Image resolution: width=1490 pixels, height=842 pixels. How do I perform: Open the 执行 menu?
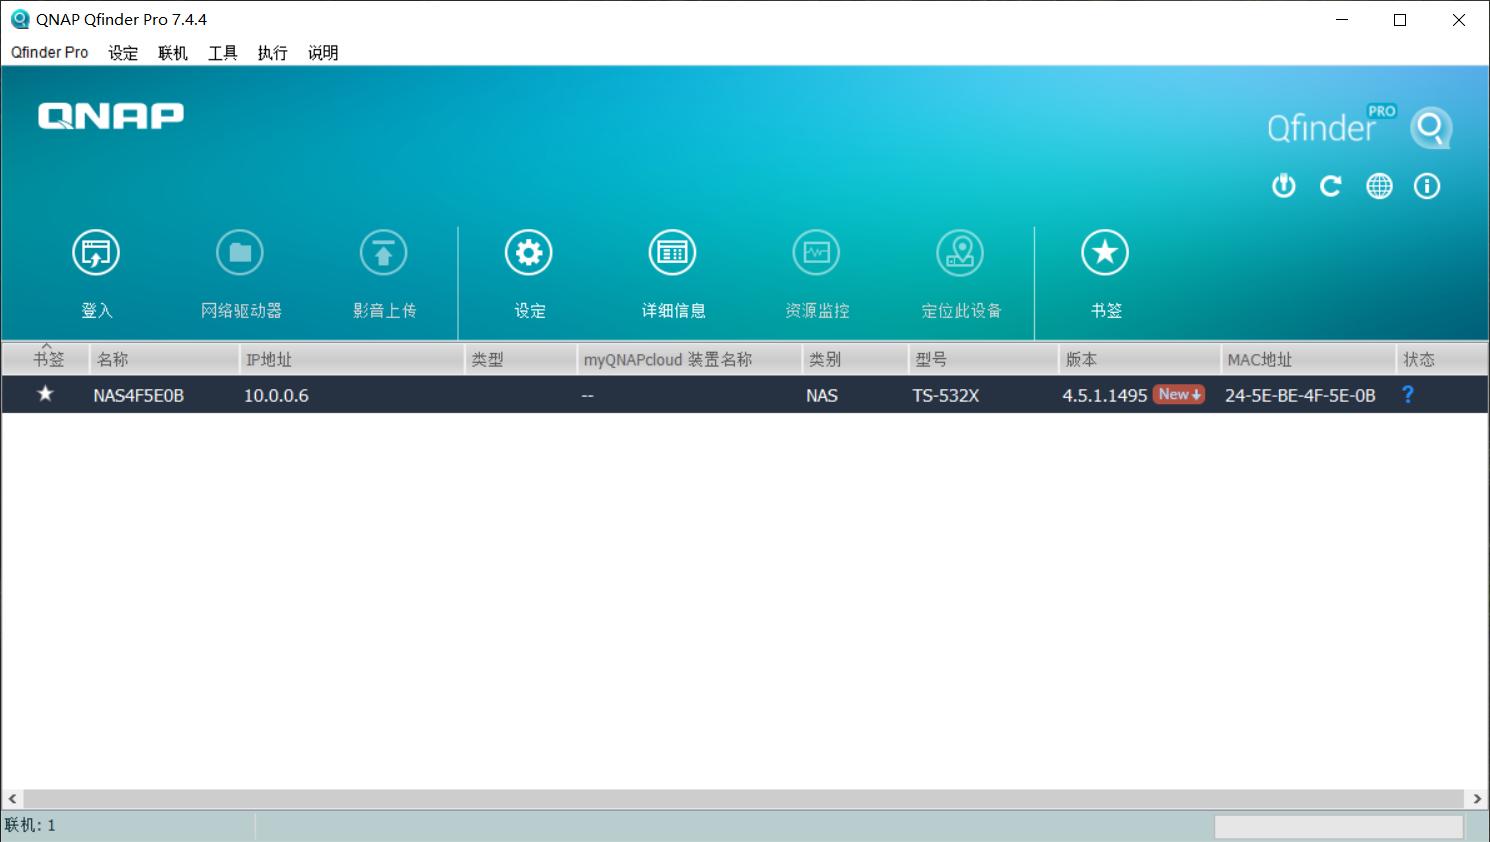click(x=272, y=53)
